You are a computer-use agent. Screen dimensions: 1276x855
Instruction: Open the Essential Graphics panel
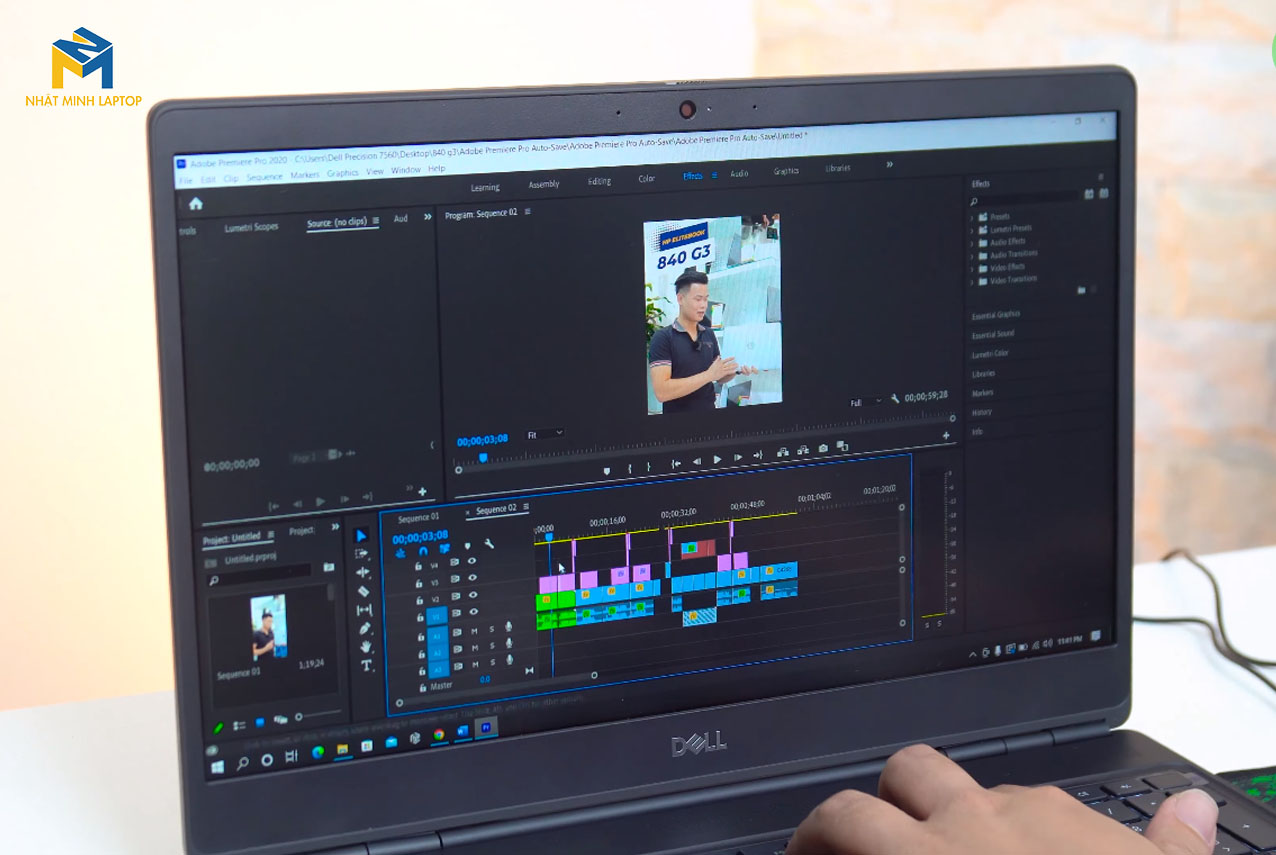click(x=996, y=315)
